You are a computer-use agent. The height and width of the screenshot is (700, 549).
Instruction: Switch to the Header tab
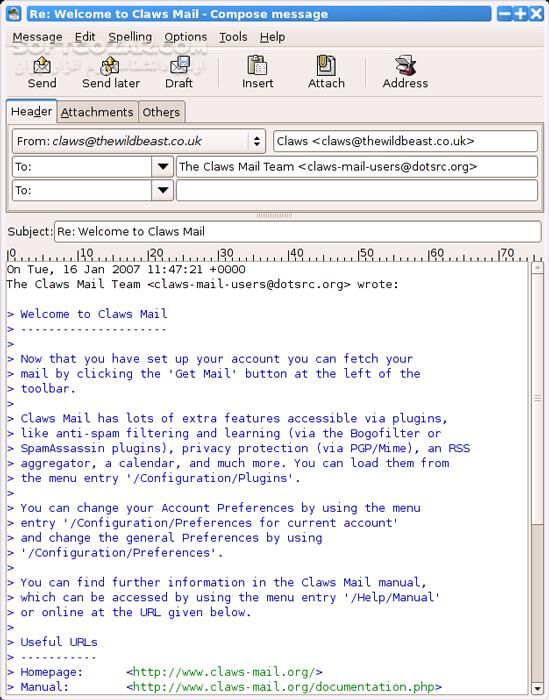31,111
